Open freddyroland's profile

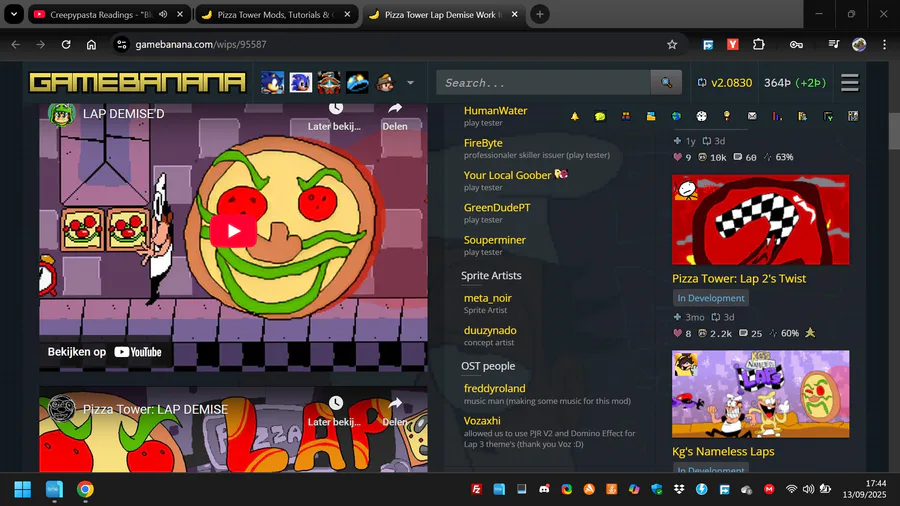pos(494,388)
